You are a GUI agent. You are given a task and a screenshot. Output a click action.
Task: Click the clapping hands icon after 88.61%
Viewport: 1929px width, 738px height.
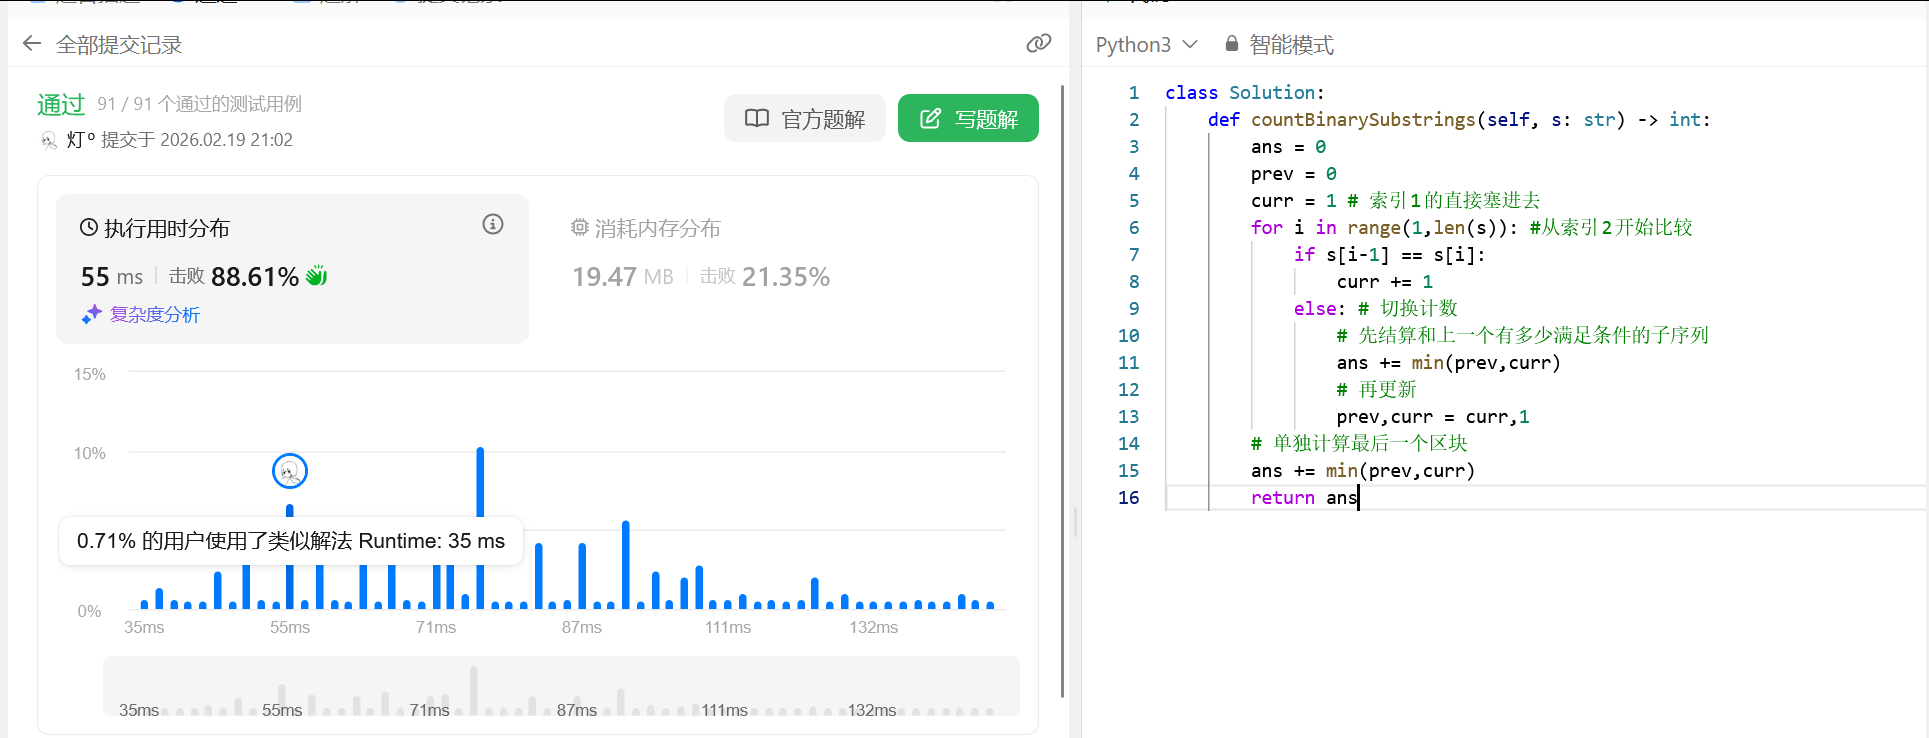(317, 276)
